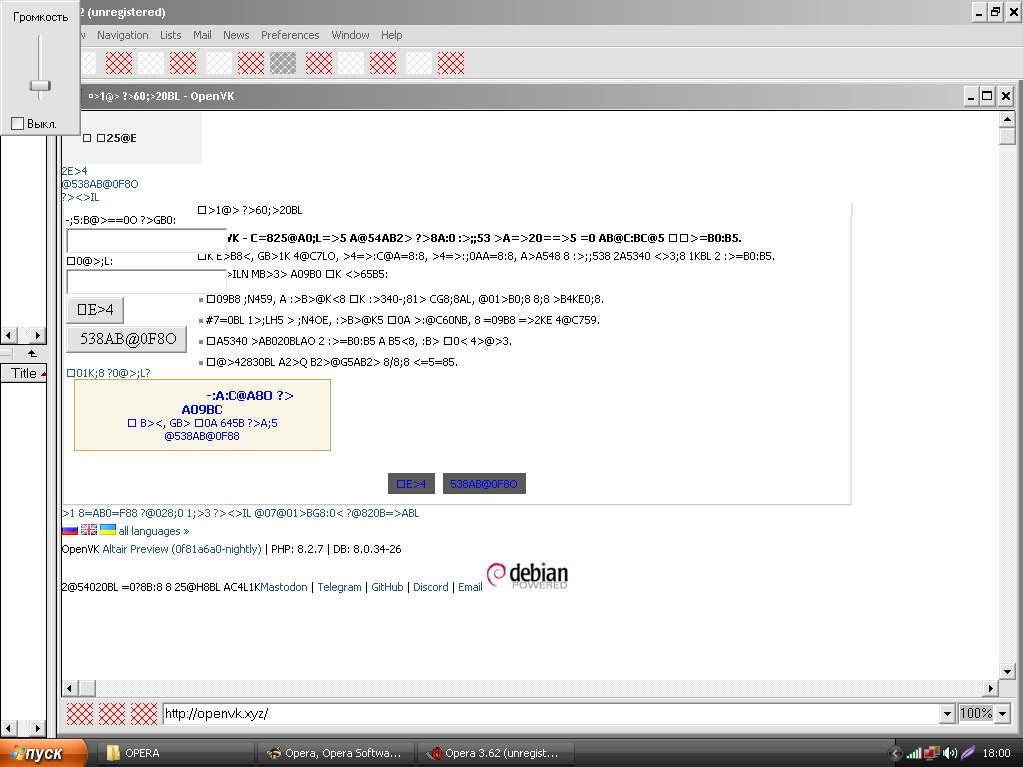
Task: Open the network computers tray icon
Action: click(x=932, y=753)
